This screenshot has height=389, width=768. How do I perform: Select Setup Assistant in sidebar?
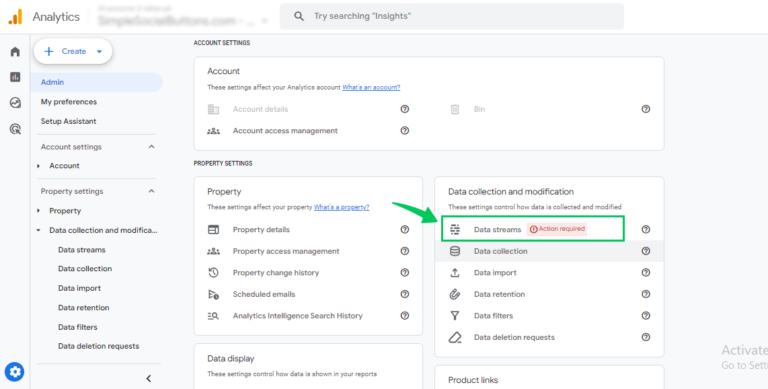tap(69, 121)
